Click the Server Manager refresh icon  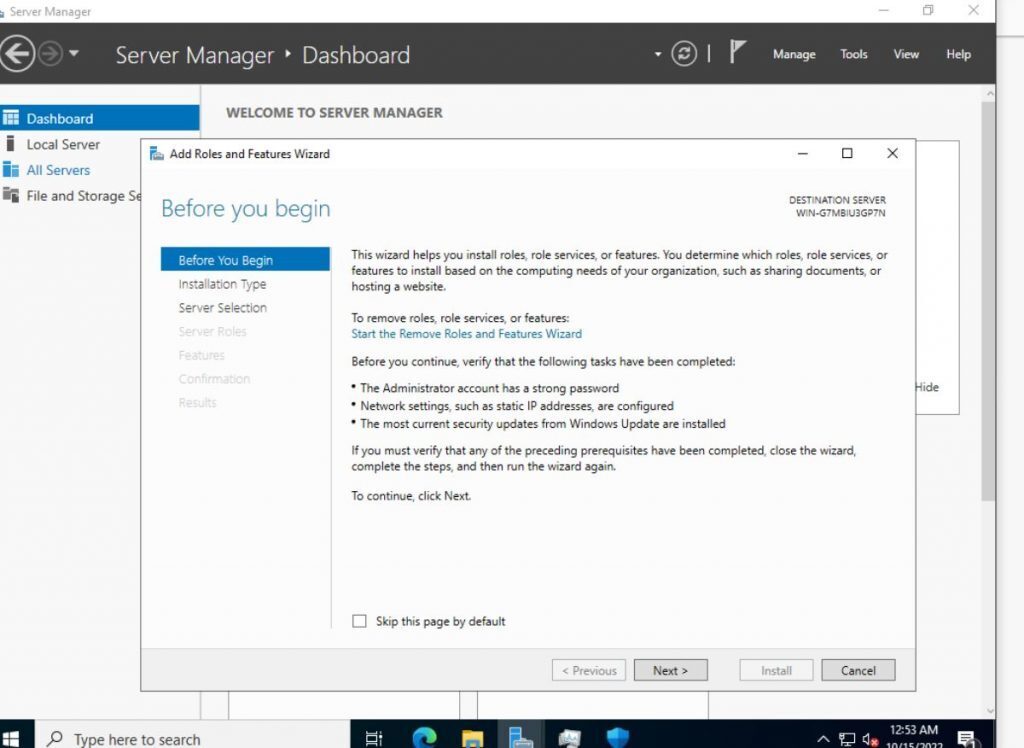point(683,54)
